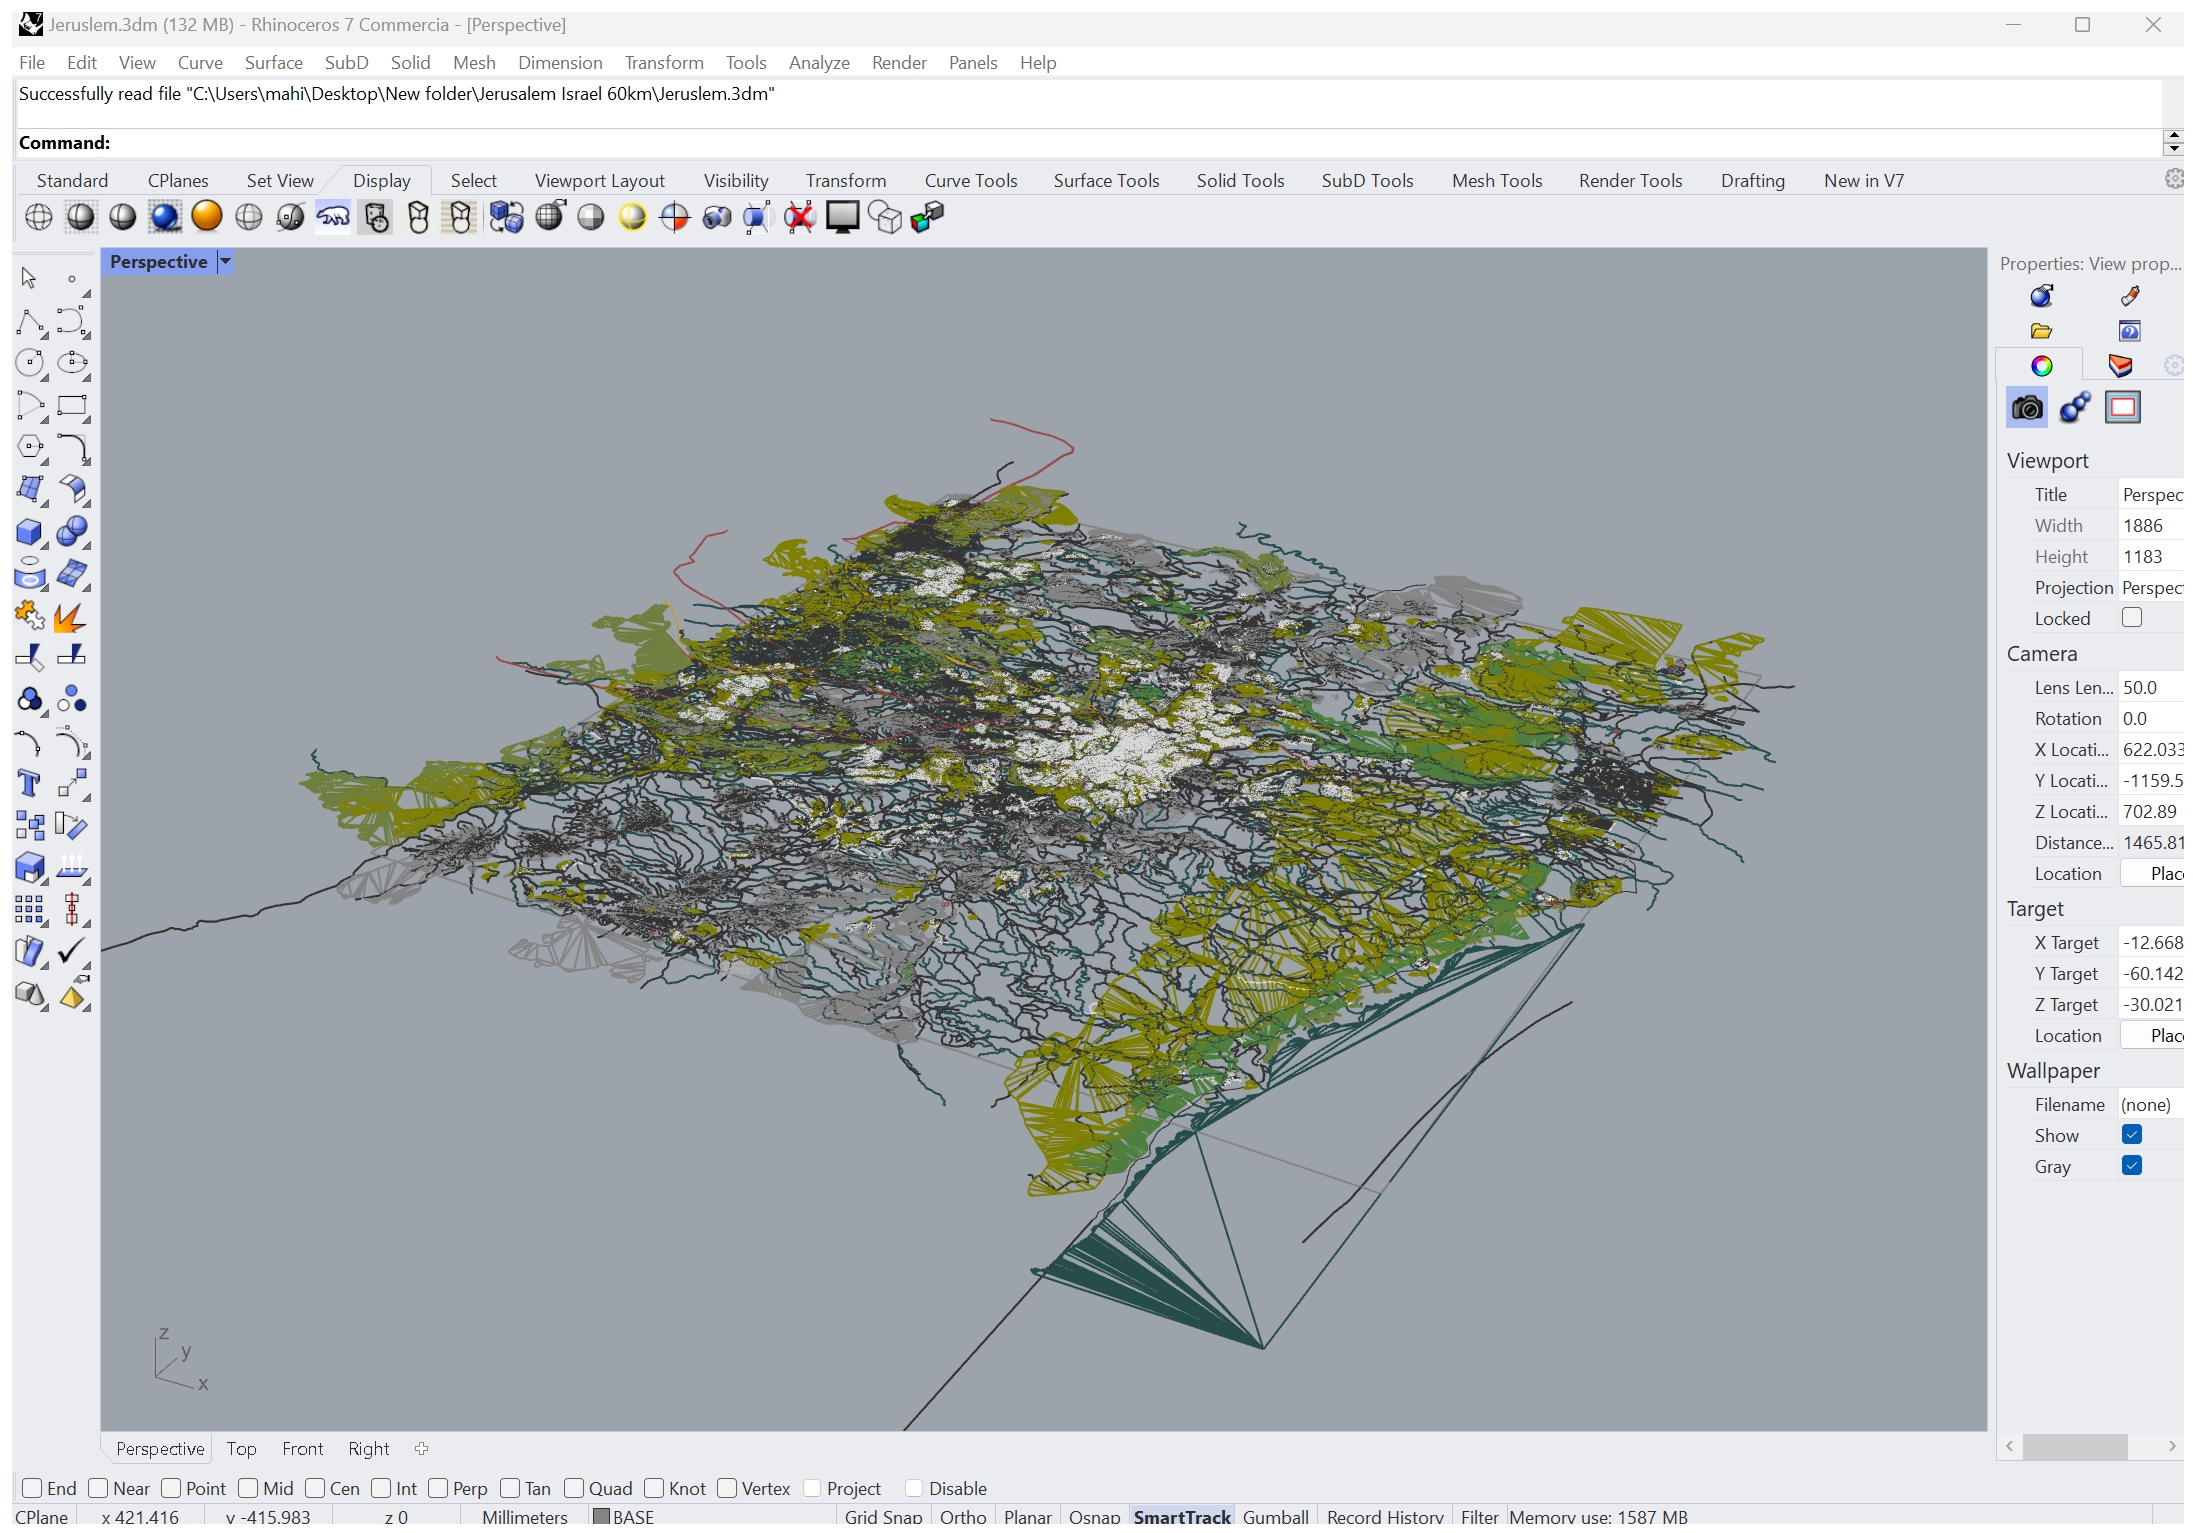This screenshot has width=2193, height=1533.
Task: Select the Text tool in the left sidebar
Action: click(x=29, y=784)
